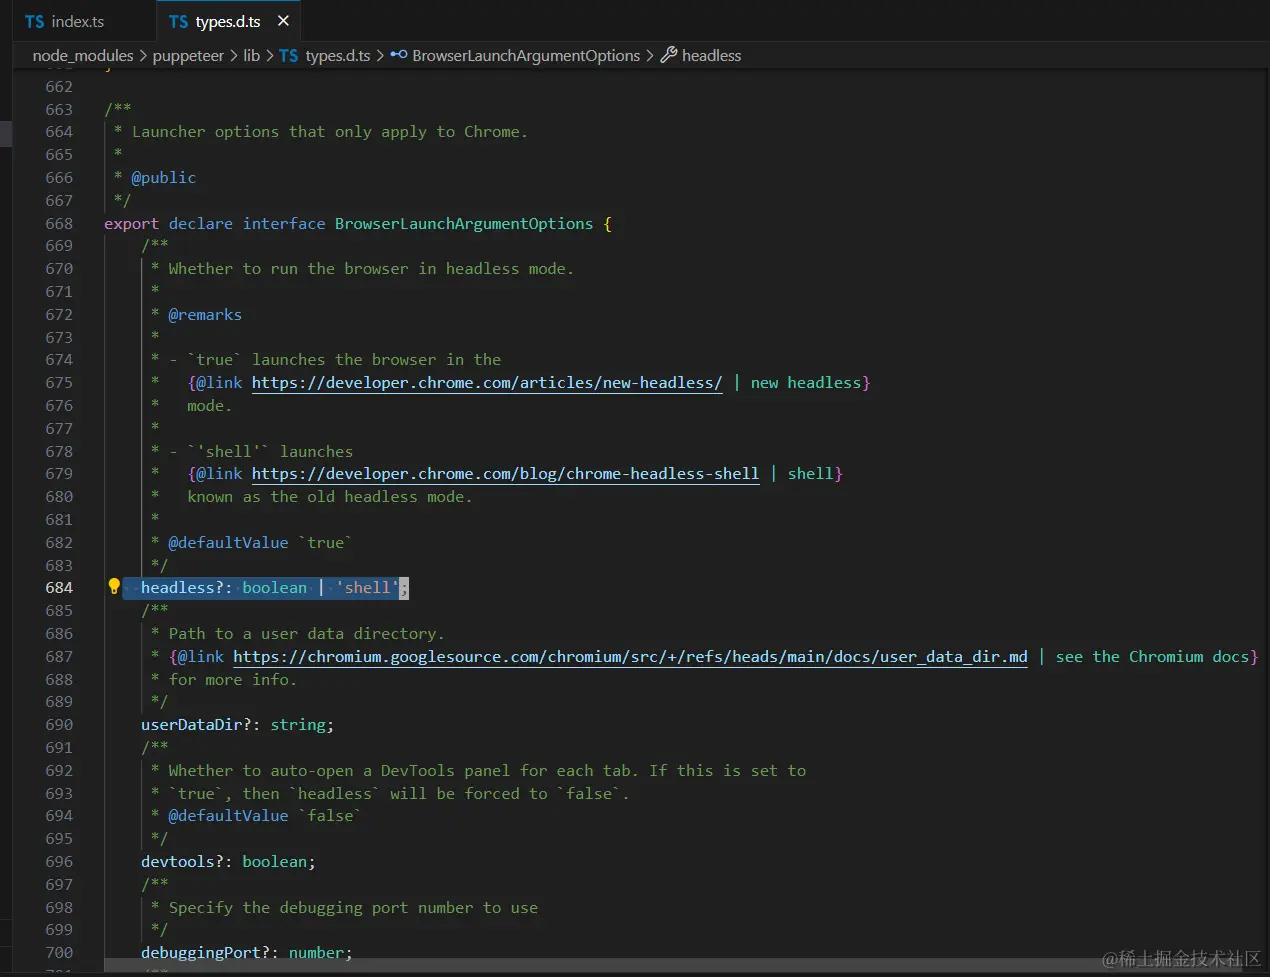
Task: Click 'new headless' link label on line 675
Action: (x=806, y=383)
